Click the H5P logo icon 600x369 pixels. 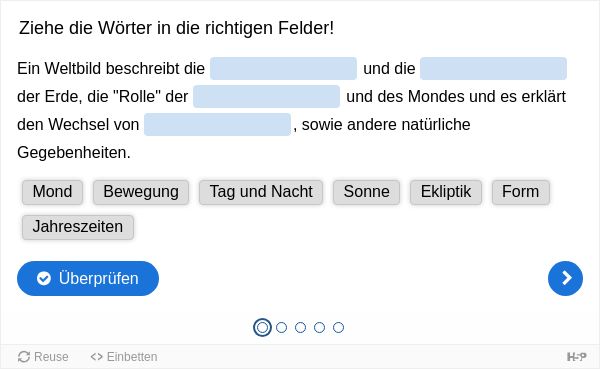[x=576, y=357]
